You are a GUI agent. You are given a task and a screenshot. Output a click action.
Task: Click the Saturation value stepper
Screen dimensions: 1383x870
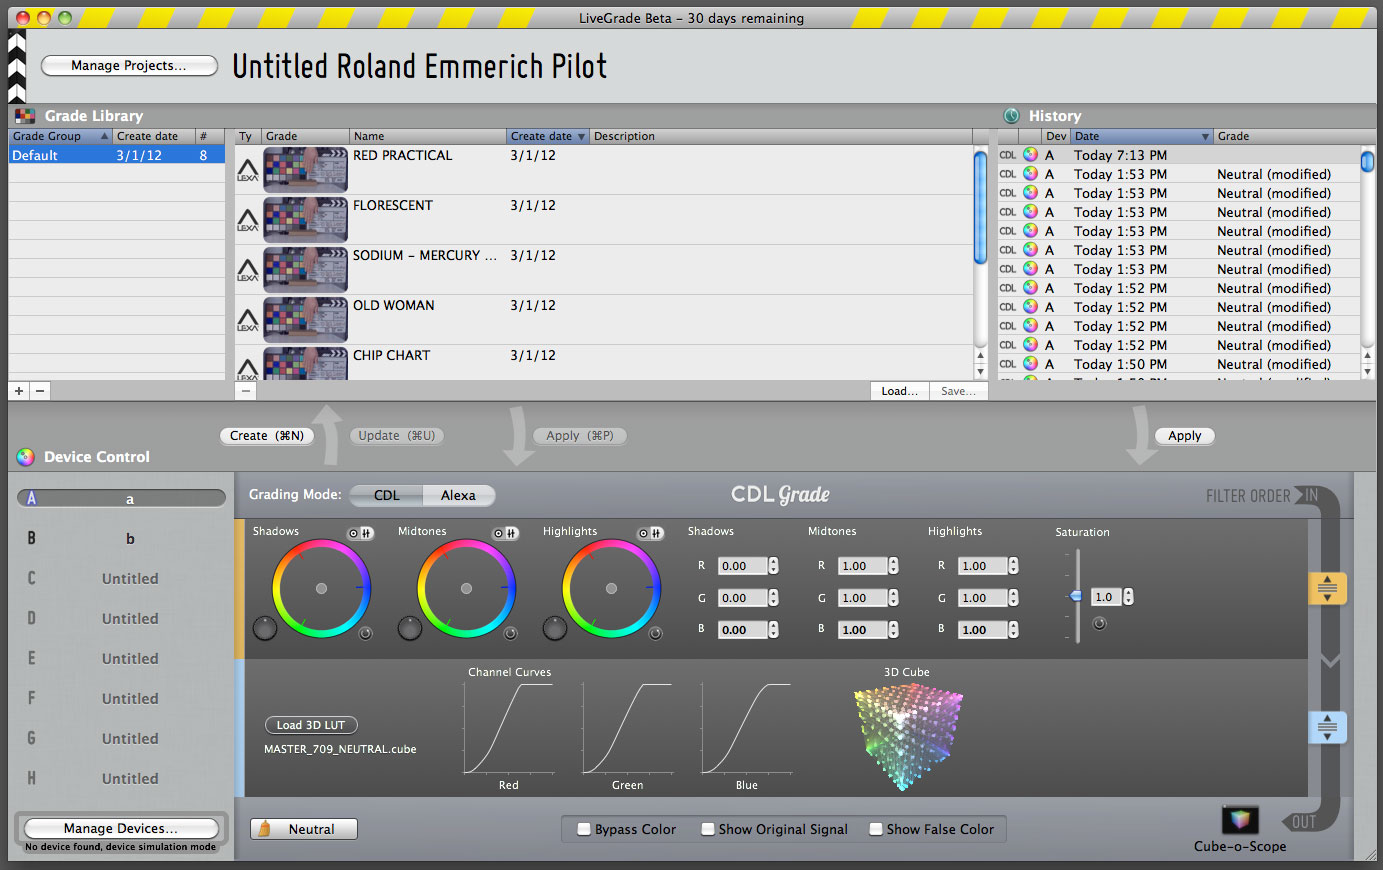tap(1128, 597)
